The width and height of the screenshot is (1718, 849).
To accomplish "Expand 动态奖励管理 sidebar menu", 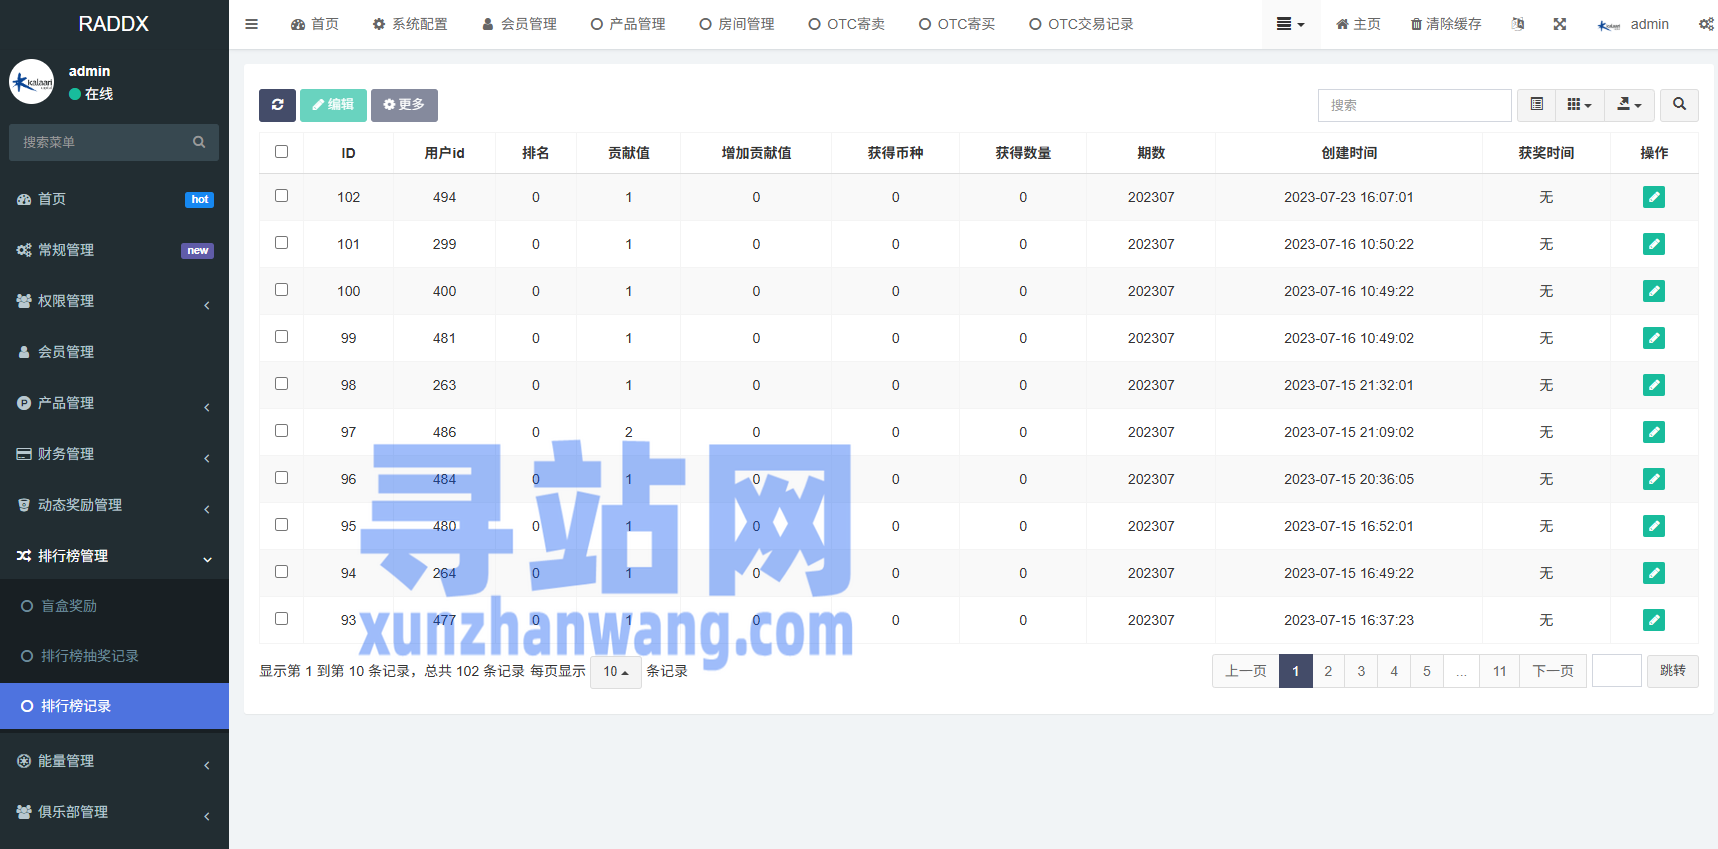I will point(114,505).
